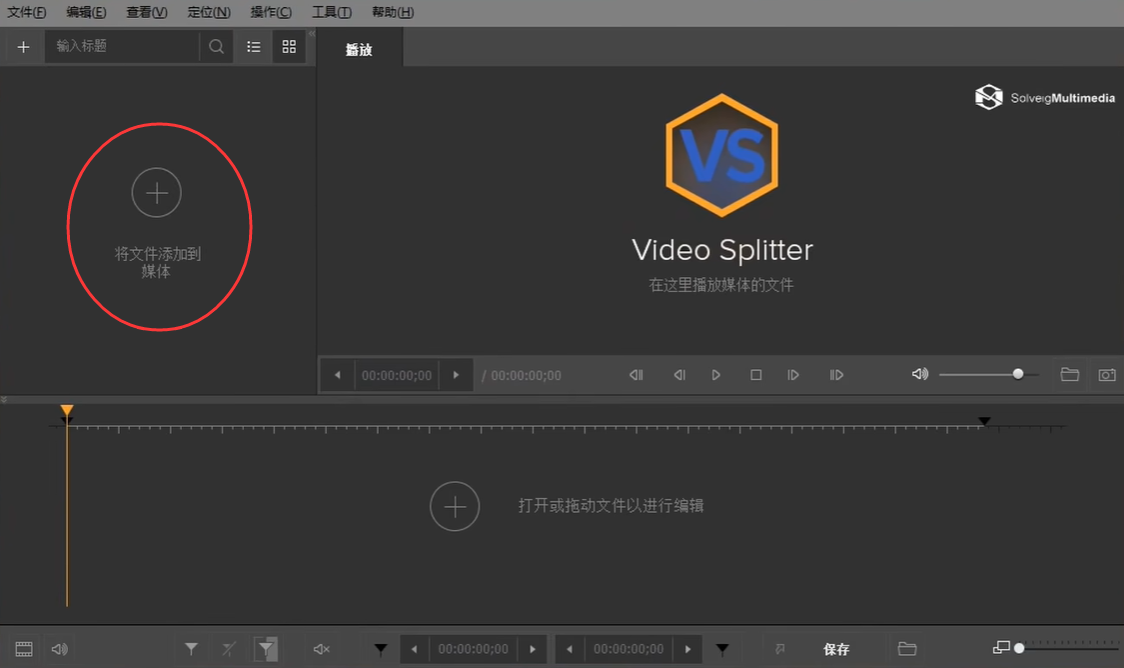Step back one frame
Image resolution: width=1124 pixels, height=668 pixels.
tap(680, 375)
